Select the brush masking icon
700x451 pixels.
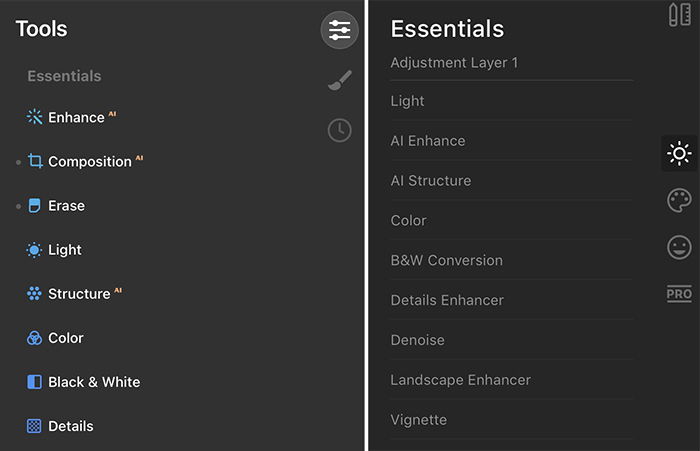click(340, 80)
